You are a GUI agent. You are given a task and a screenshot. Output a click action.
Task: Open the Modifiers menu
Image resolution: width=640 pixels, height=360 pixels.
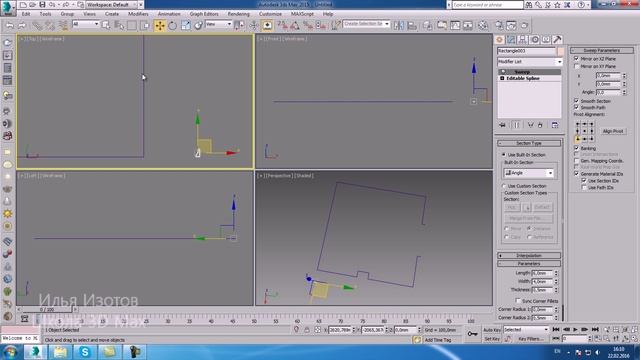tap(138, 14)
